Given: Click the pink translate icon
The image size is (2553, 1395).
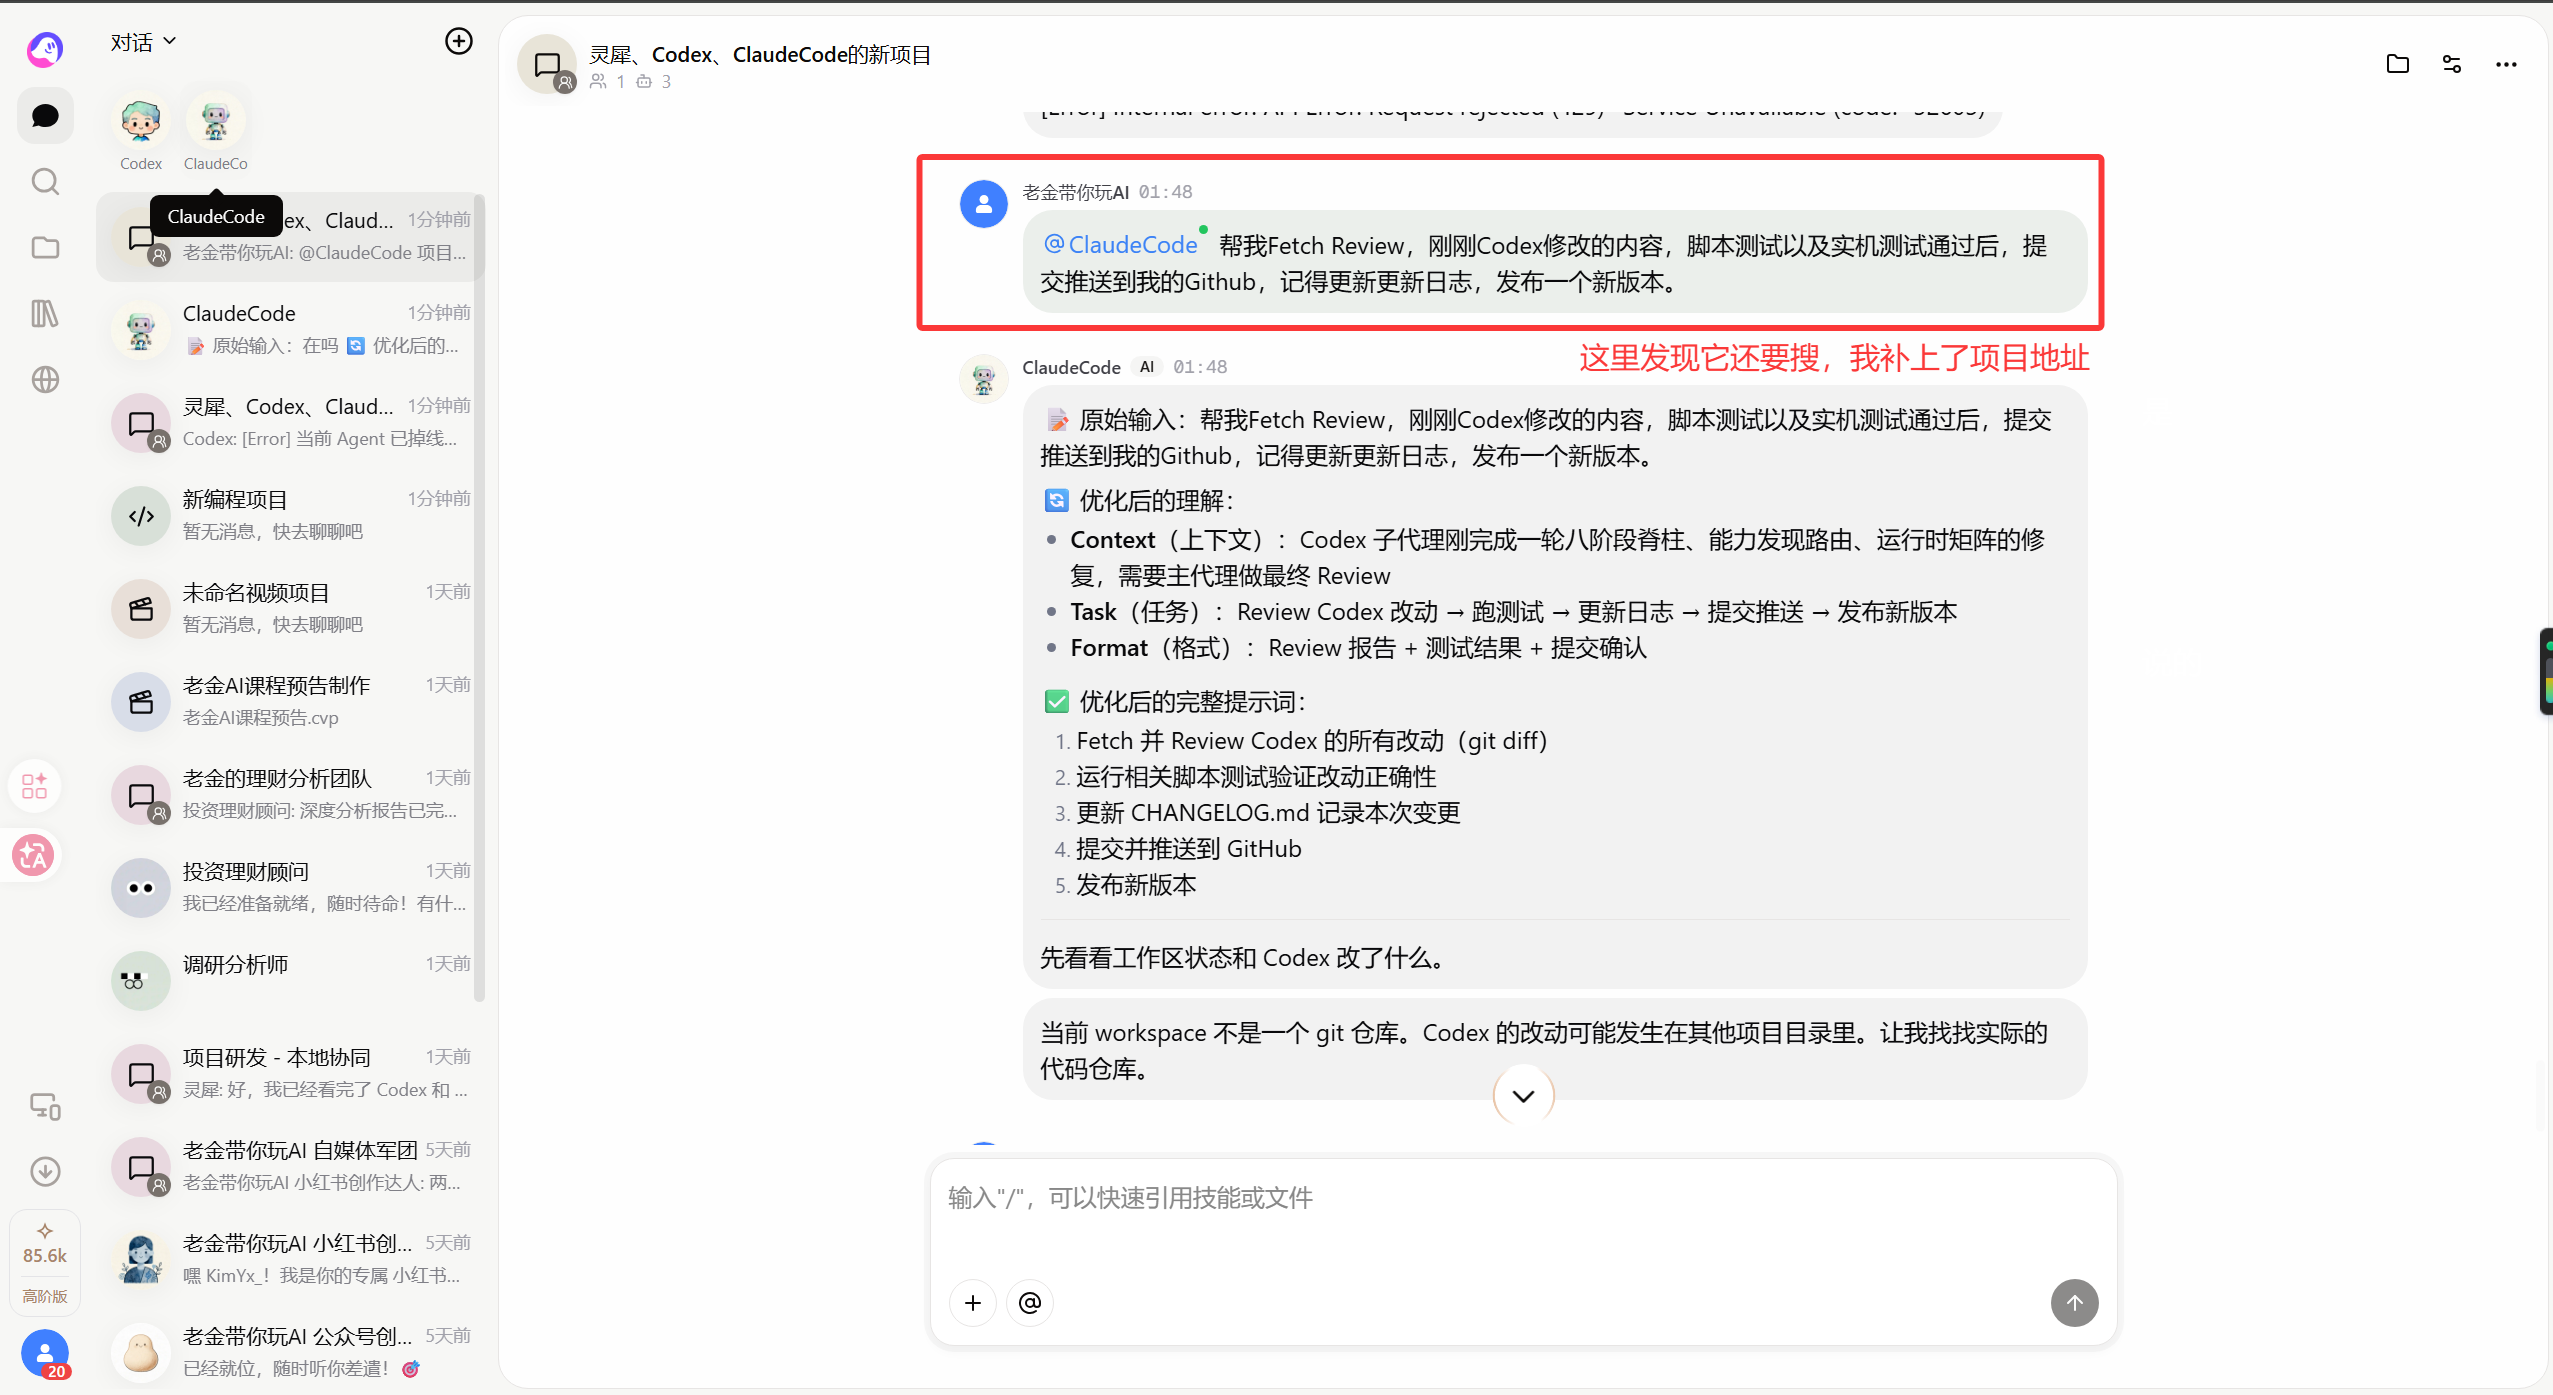Looking at the screenshot, I should tap(33, 856).
